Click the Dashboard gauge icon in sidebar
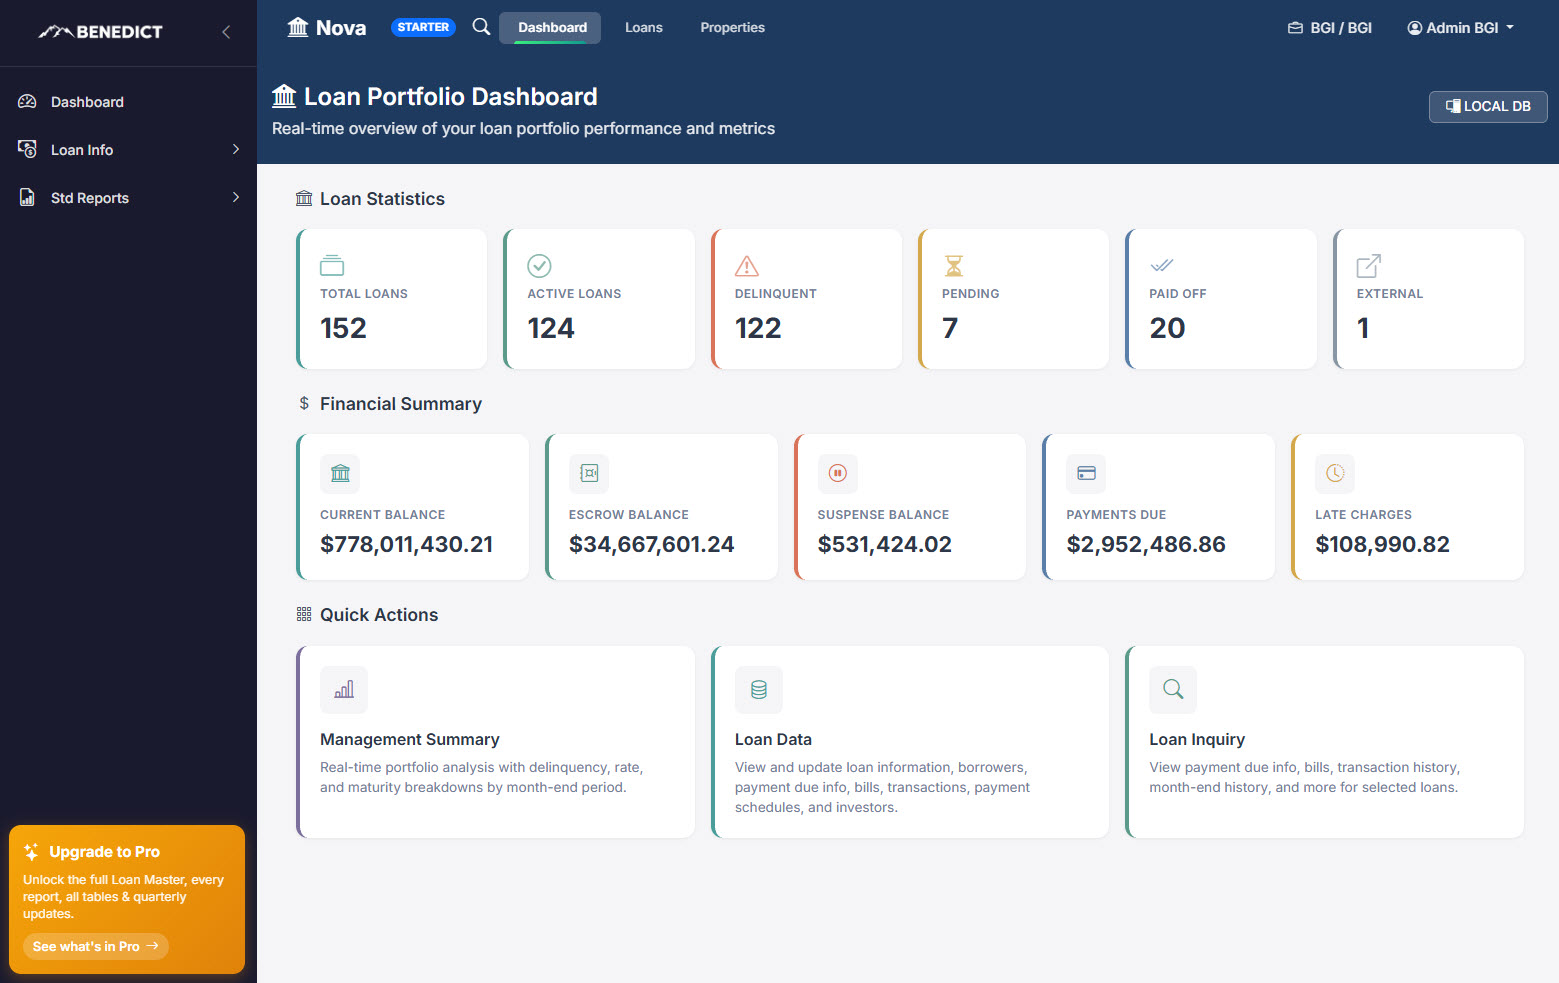Screen dimensions: 1559x983 (27, 102)
